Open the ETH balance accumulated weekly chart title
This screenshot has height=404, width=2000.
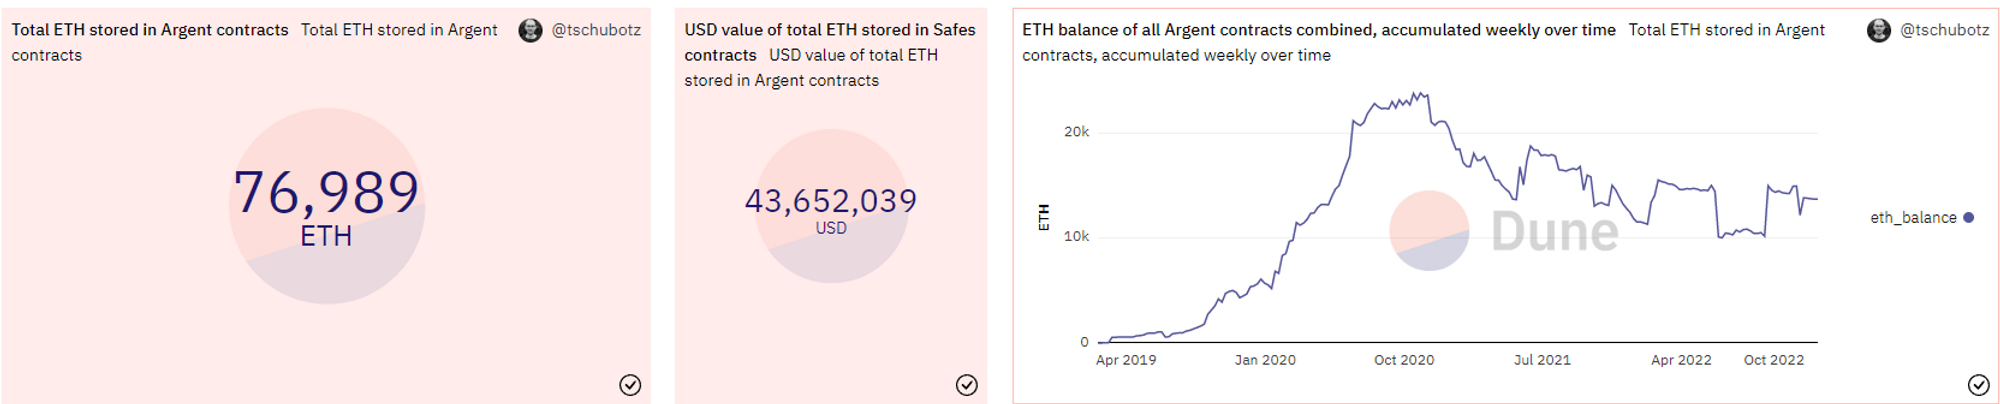(x=1319, y=30)
